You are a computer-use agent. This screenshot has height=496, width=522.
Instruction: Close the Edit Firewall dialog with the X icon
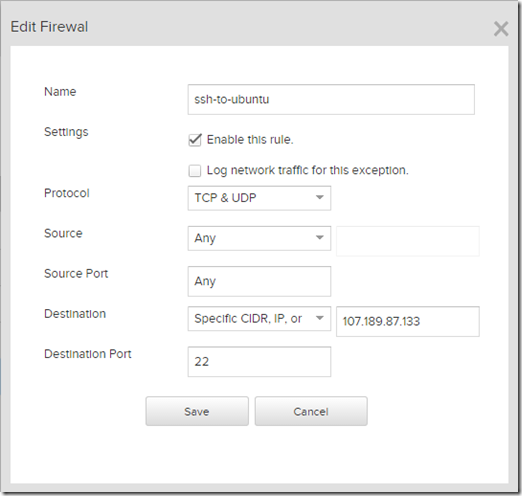pyautogui.click(x=501, y=29)
